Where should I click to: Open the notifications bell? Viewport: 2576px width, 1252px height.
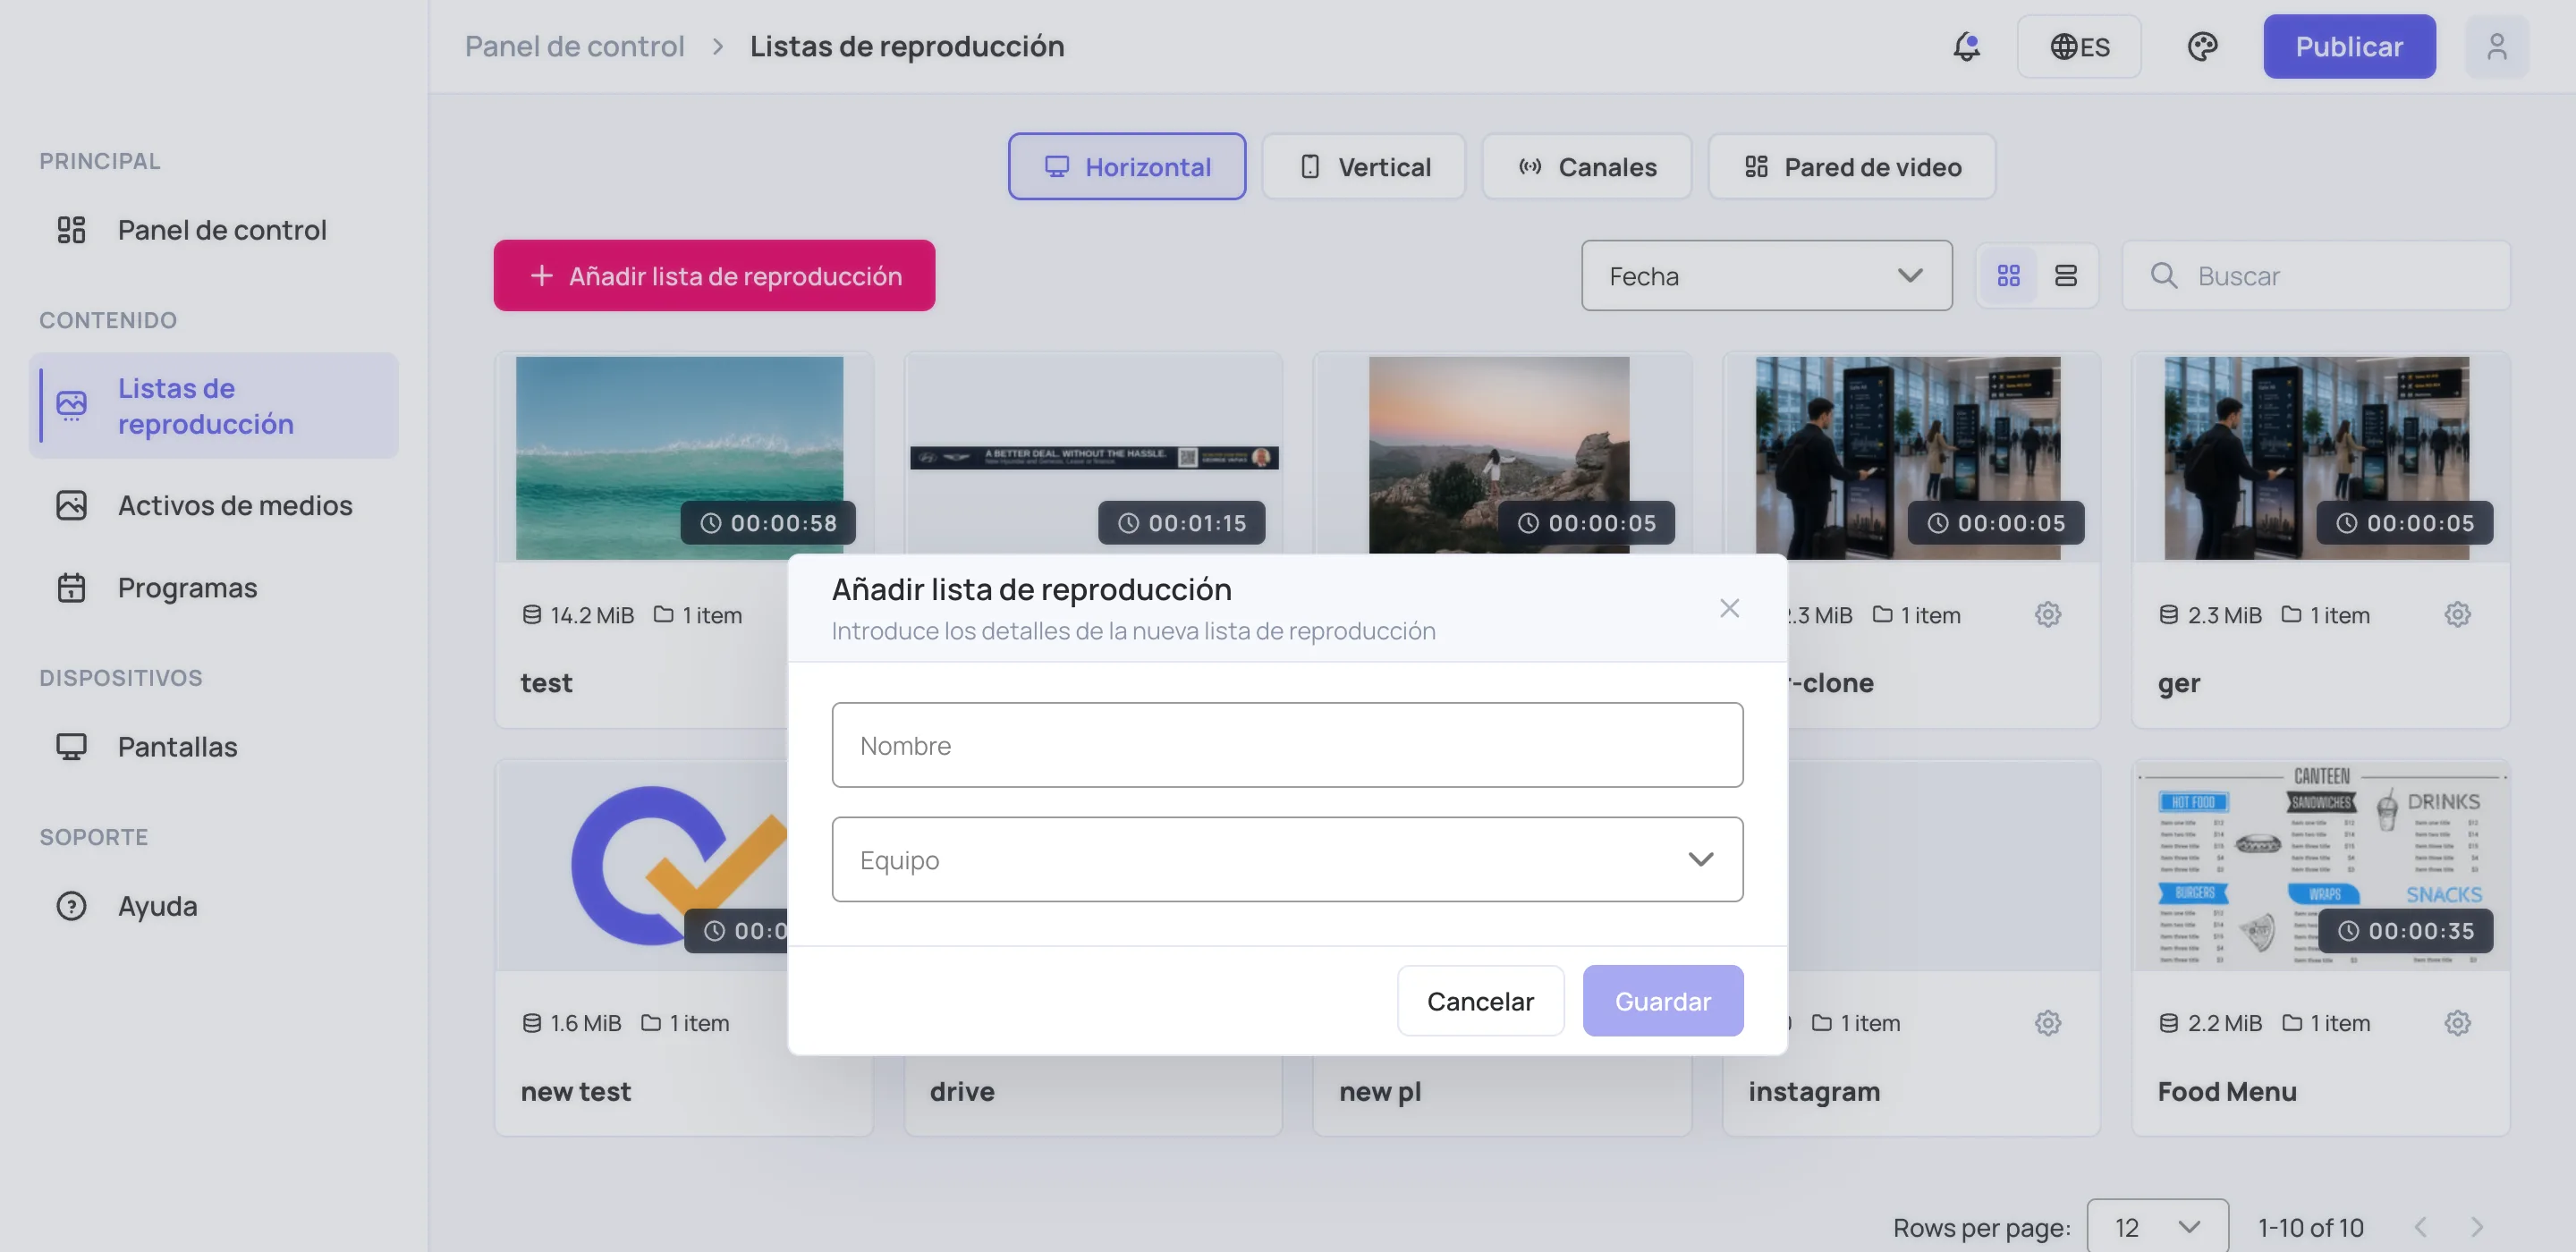tap(1966, 46)
